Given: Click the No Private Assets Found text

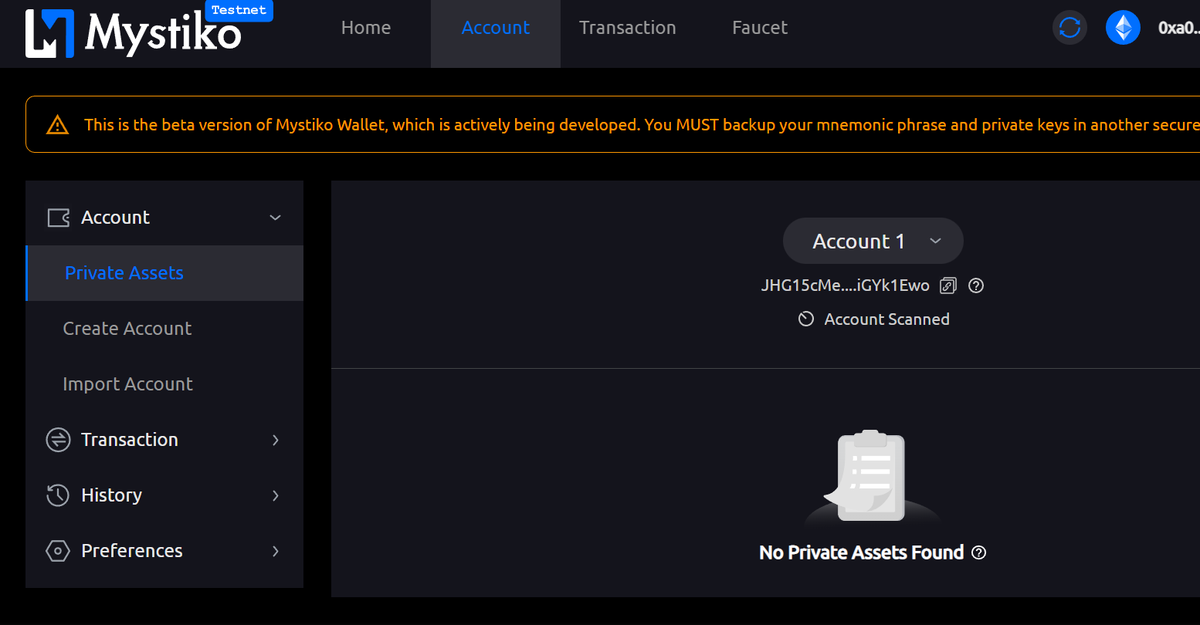Looking at the screenshot, I should pyautogui.click(x=861, y=552).
